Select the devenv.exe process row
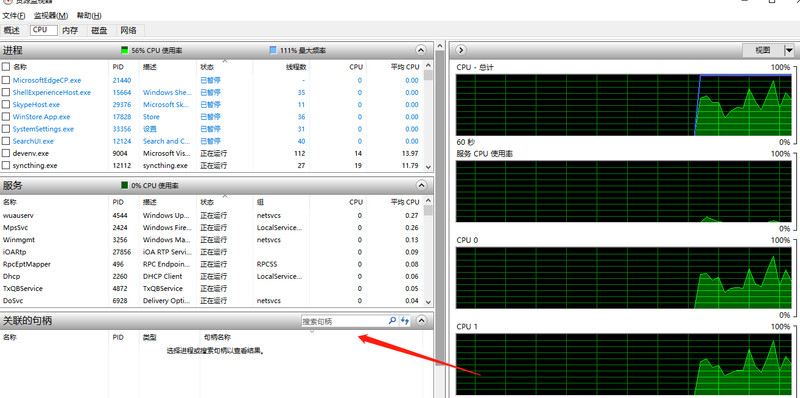 click(212, 153)
